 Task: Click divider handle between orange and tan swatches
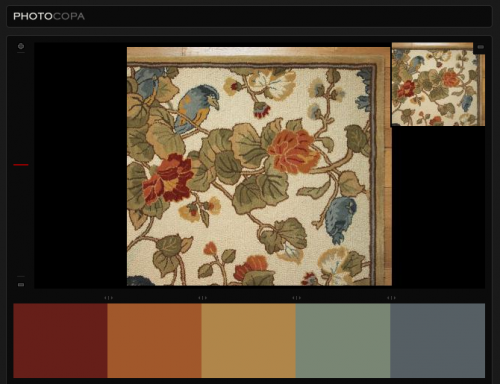(x=202, y=298)
